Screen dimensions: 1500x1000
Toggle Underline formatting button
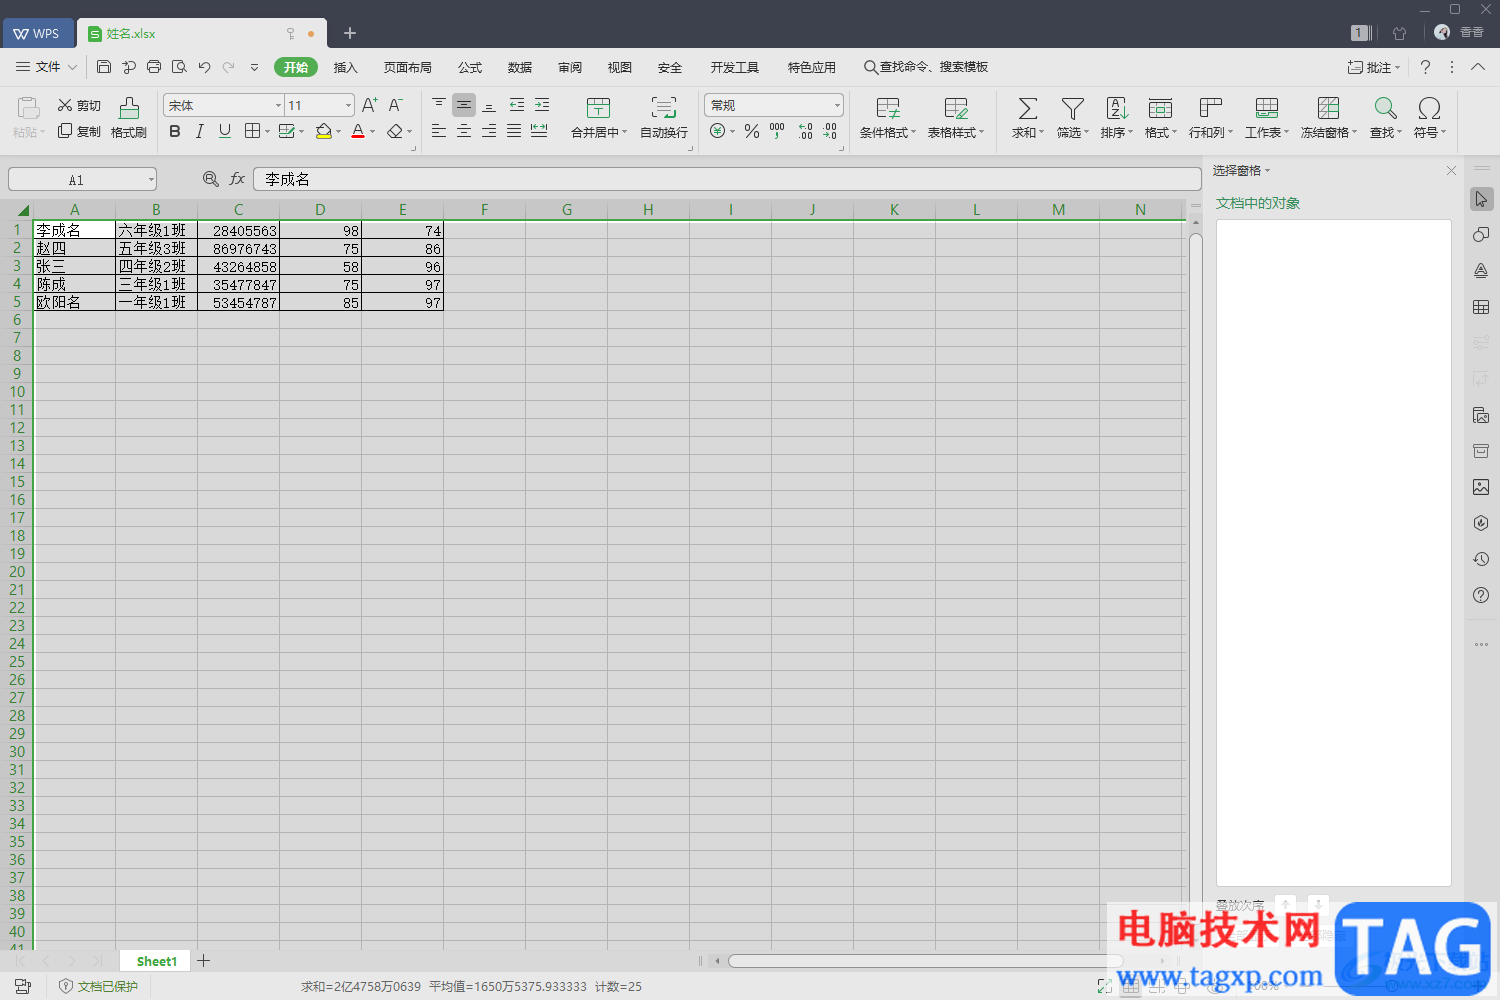225,131
